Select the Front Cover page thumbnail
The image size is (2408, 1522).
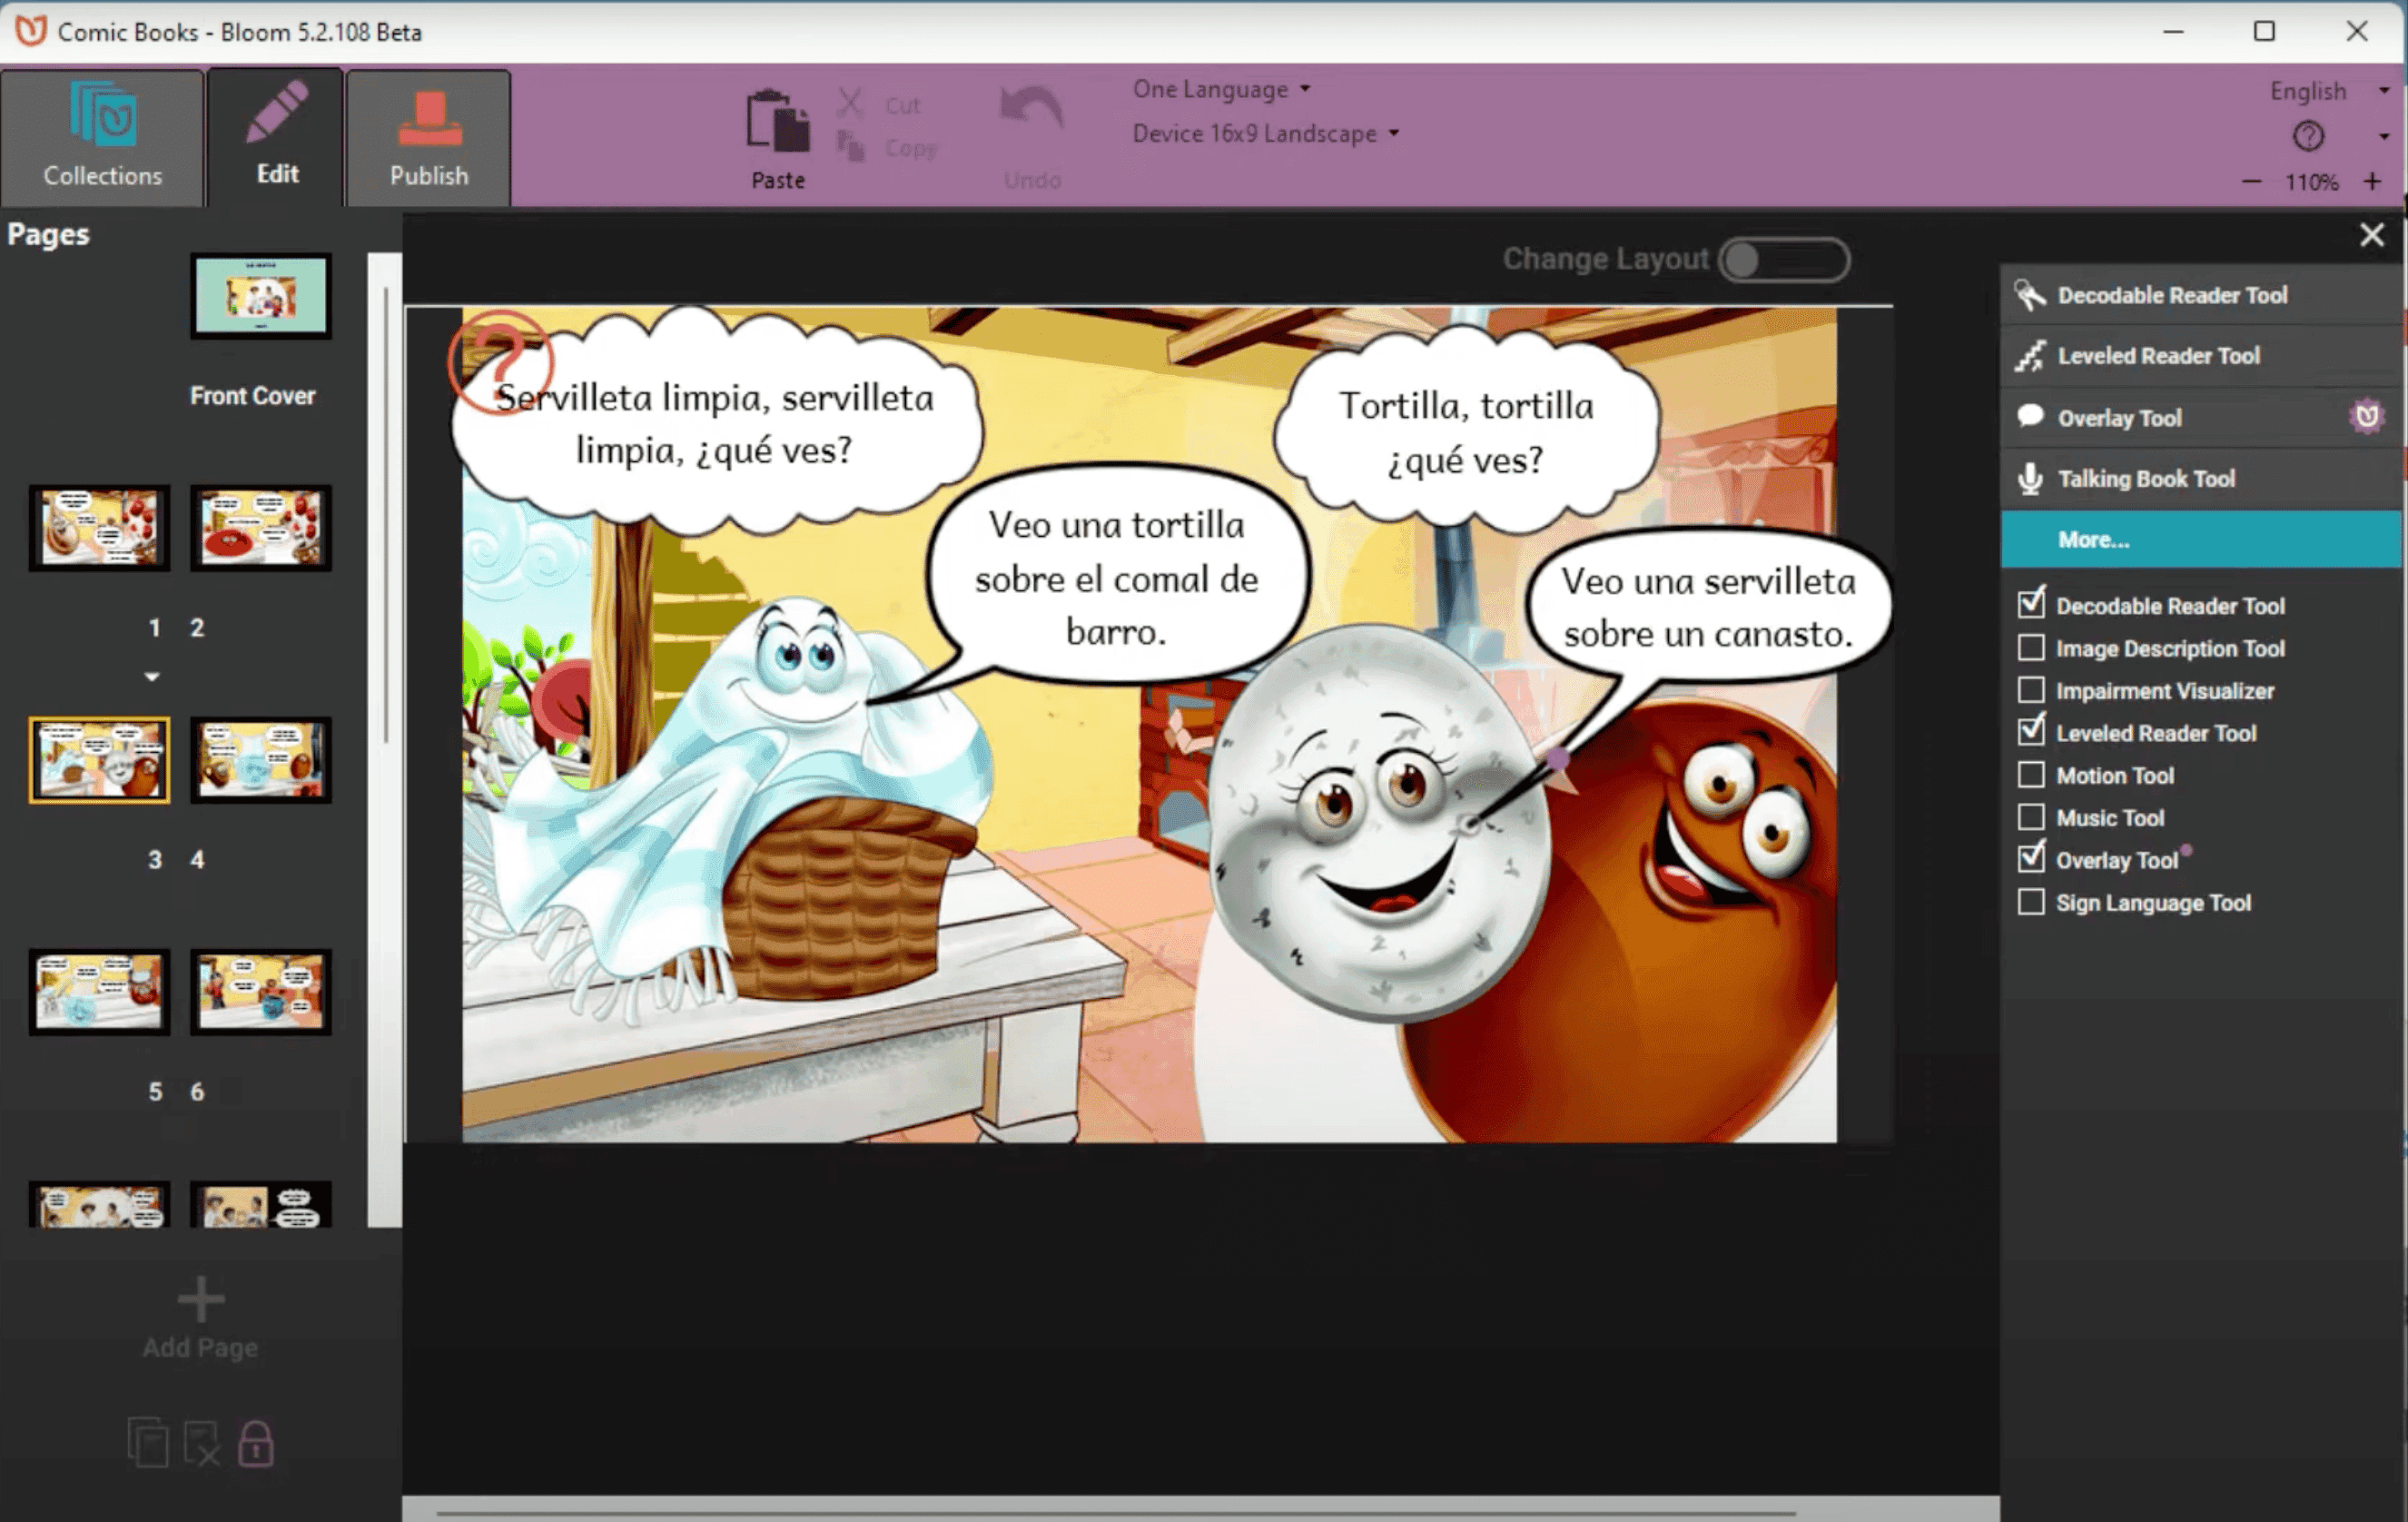click(x=261, y=296)
